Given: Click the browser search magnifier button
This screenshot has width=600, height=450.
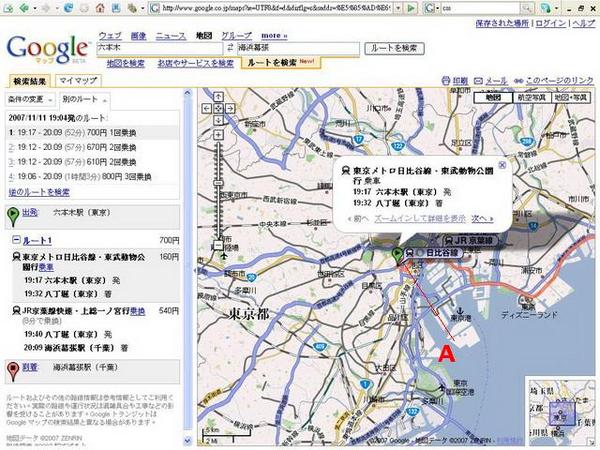Looking at the screenshot, I should pyautogui.click(x=527, y=8).
